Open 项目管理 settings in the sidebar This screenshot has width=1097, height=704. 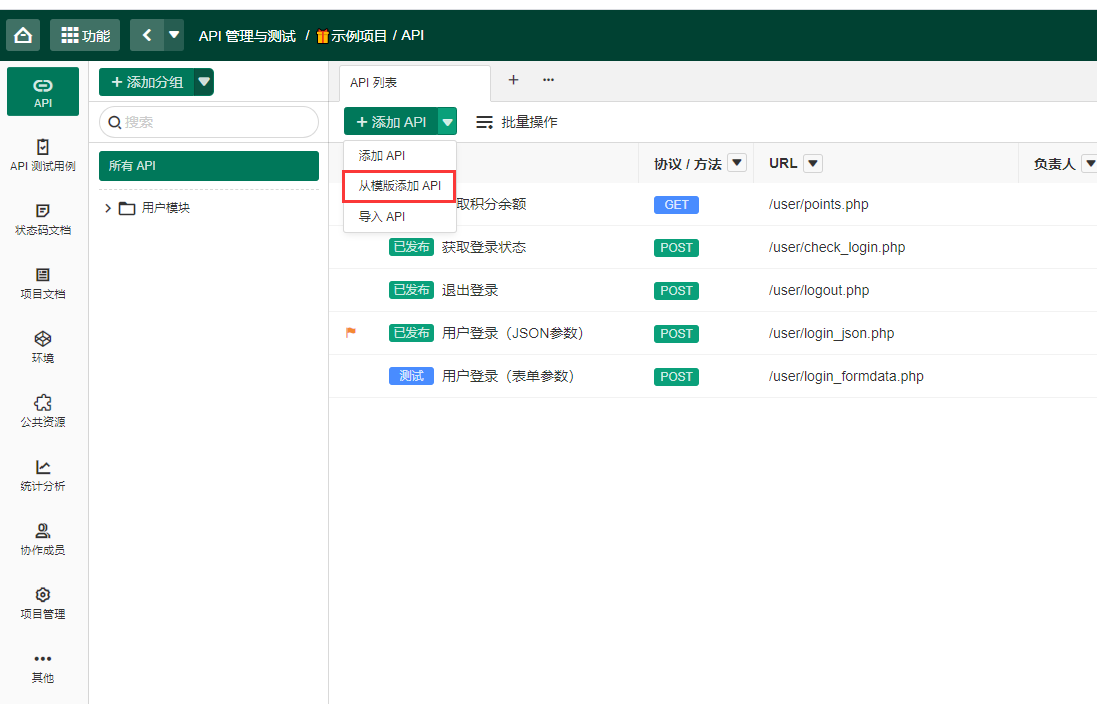42,603
